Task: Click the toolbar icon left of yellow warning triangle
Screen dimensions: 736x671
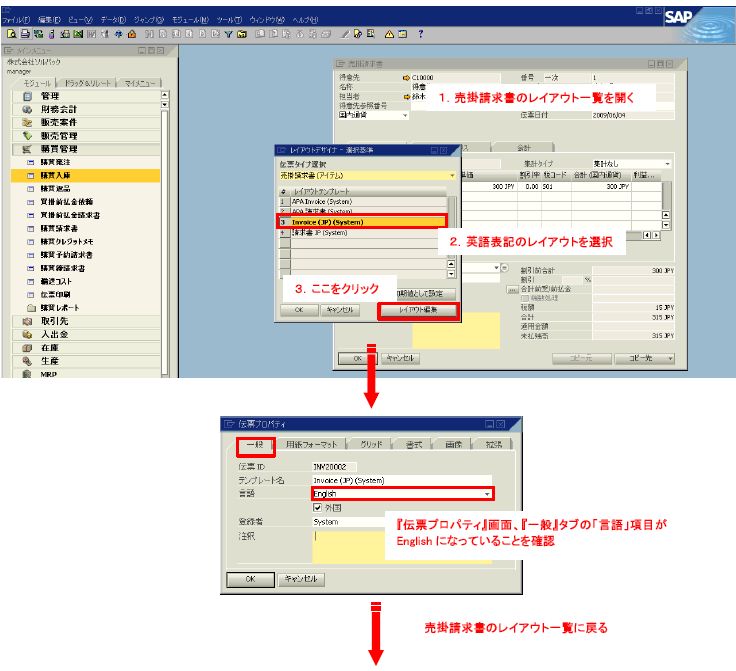Action: [371, 34]
